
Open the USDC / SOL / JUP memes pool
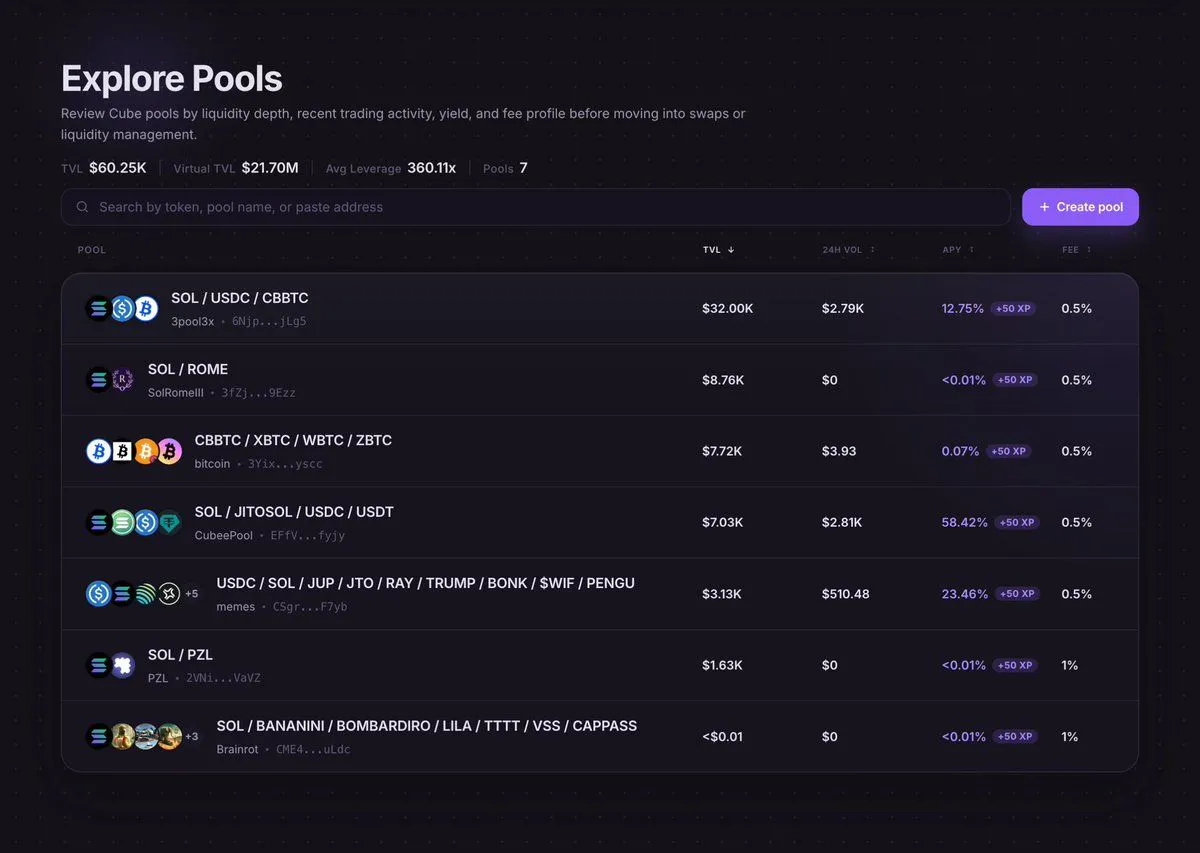coord(600,594)
